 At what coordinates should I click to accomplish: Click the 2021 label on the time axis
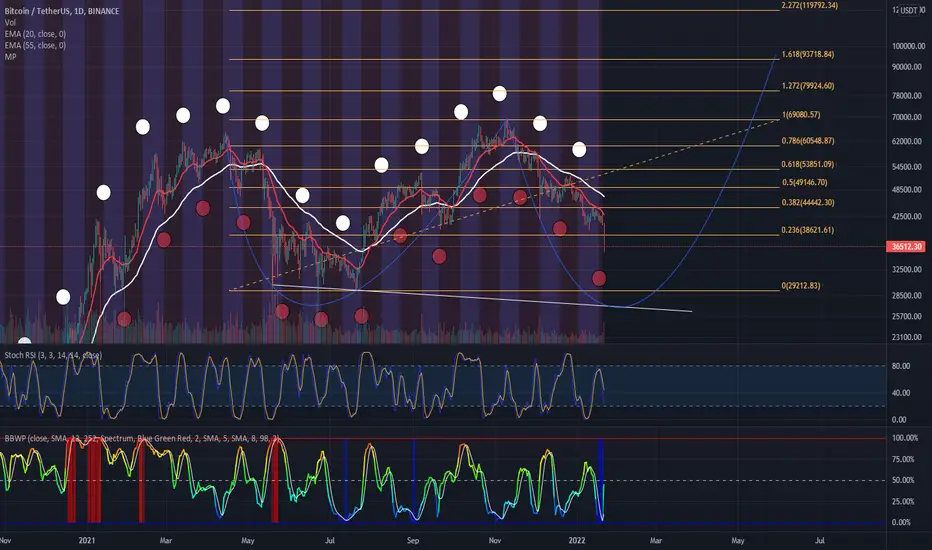click(x=87, y=540)
